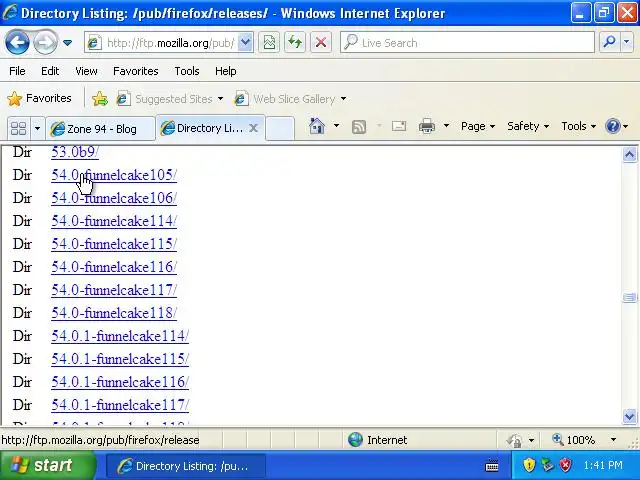The height and width of the screenshot is (480, 640).
Task: Open the Edit menu
Action: pos(50,71)
